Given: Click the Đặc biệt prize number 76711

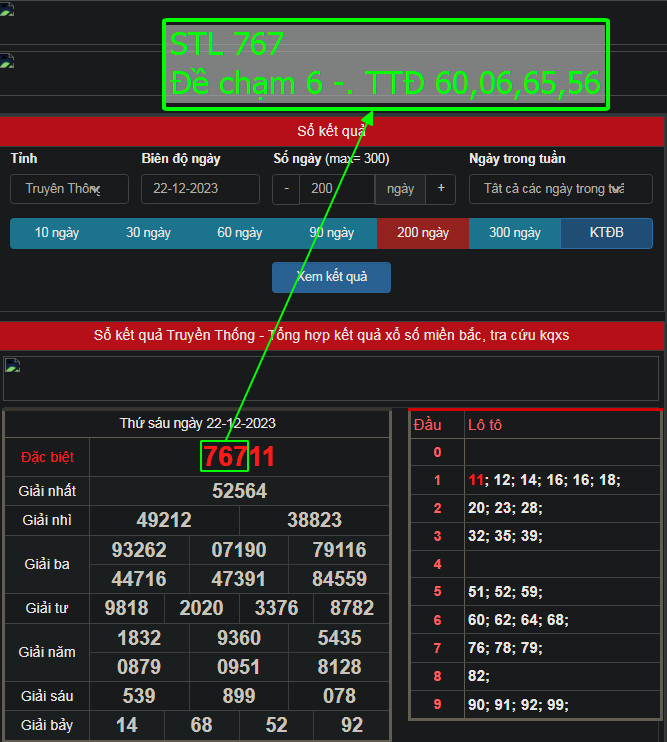Looking at the screenshot, I should (x=239, y=457).
